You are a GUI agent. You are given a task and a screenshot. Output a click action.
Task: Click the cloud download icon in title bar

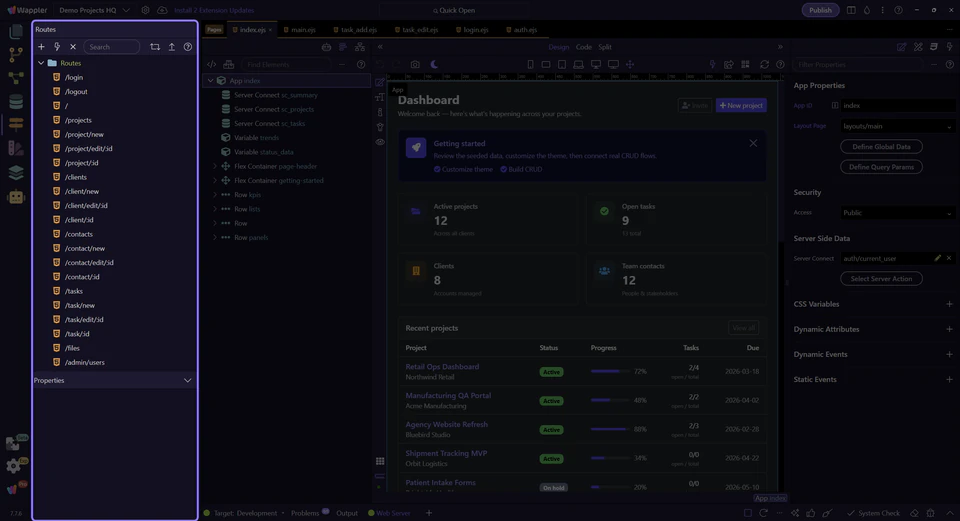point(162,10)
